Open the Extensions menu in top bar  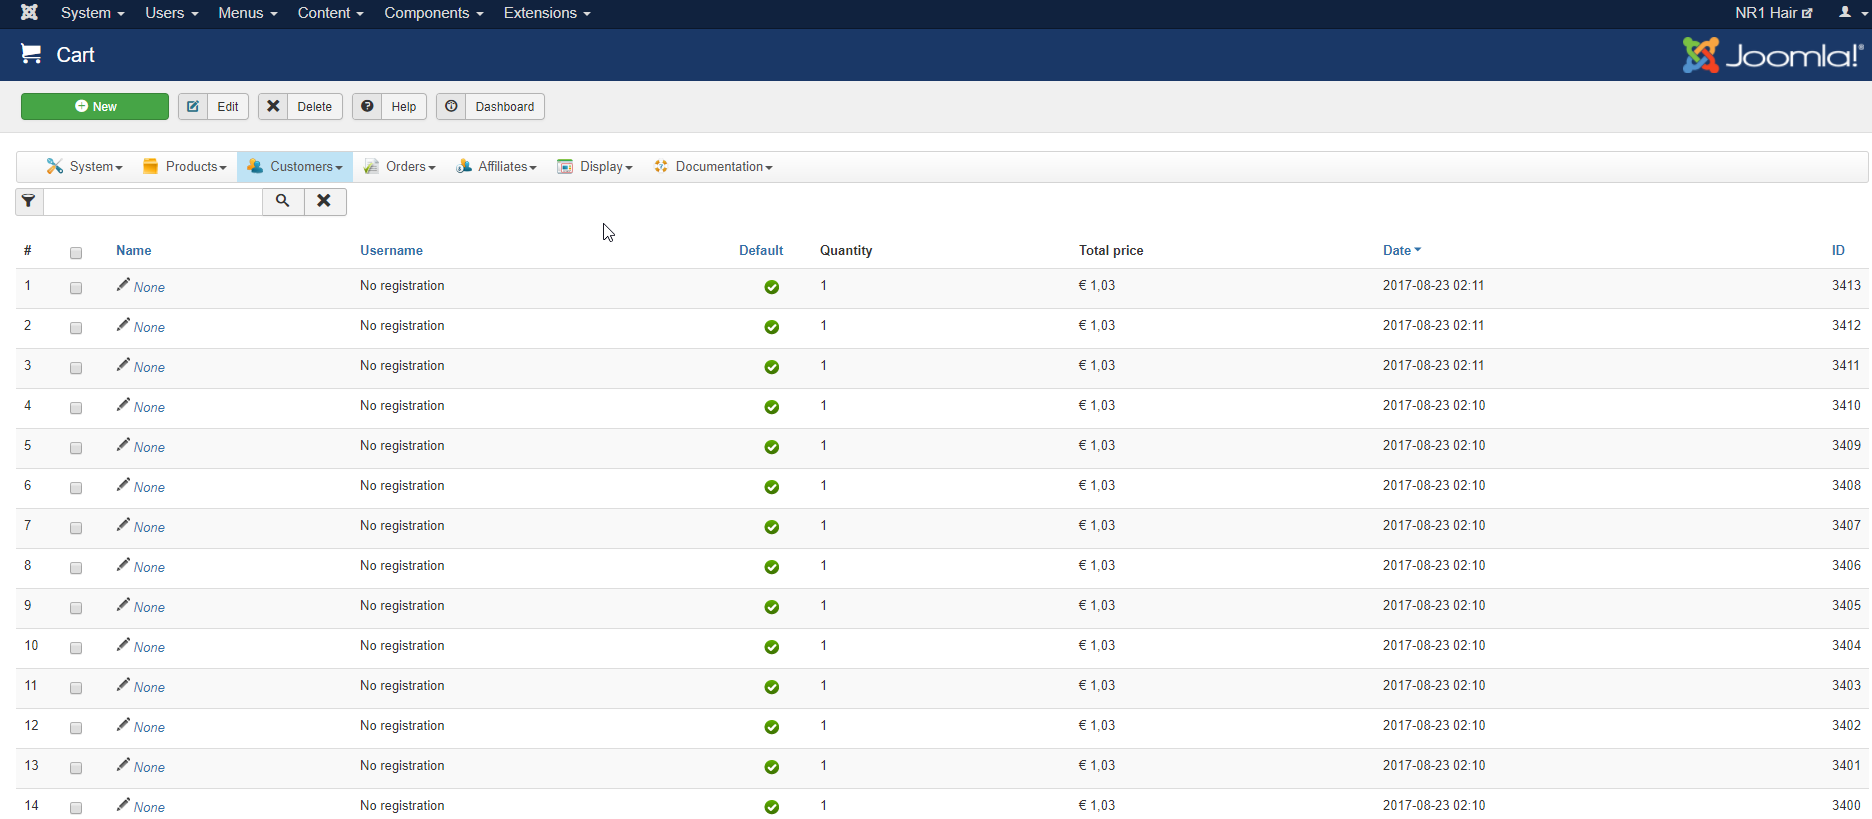pos(546,13)
